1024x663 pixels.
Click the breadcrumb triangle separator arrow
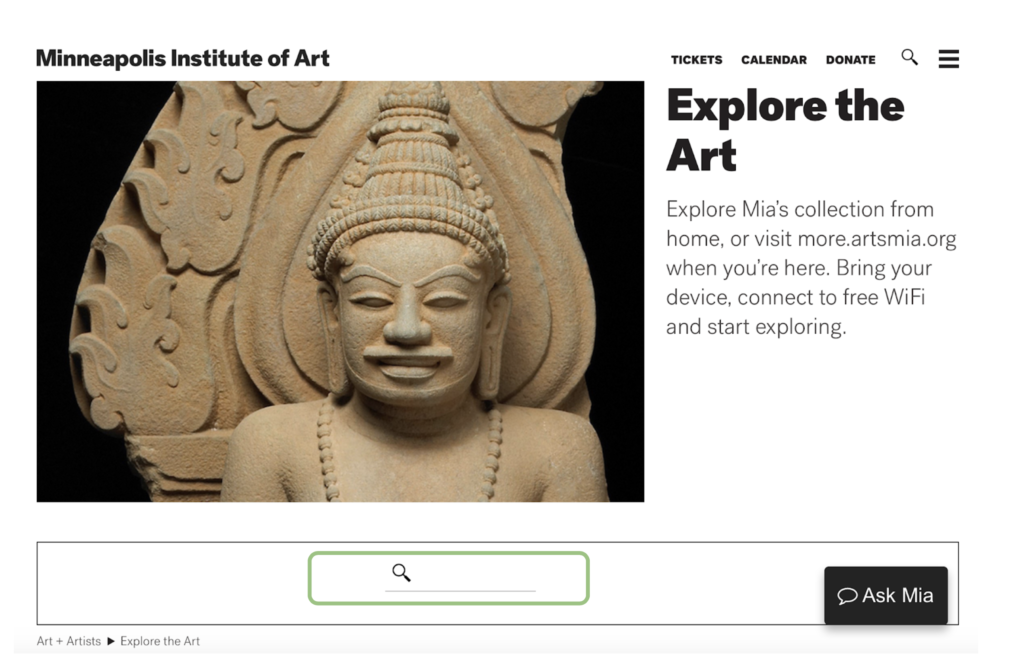tap(111, 641)
